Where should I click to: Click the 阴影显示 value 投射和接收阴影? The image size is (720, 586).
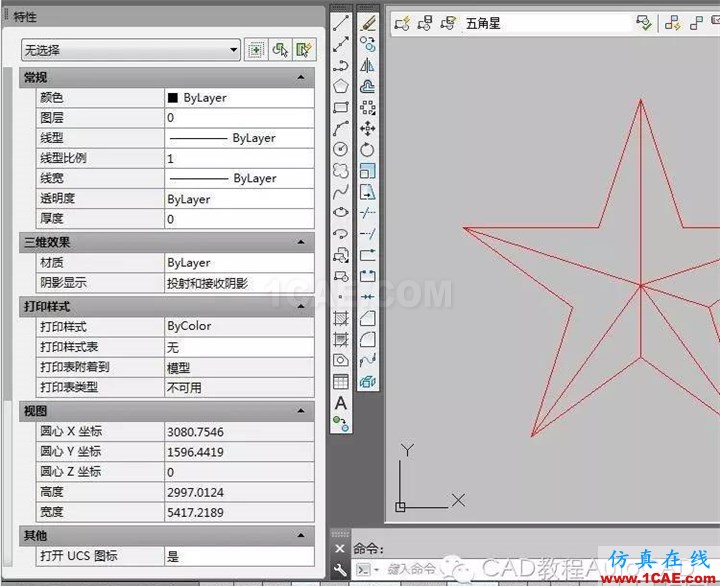(207, 283)
